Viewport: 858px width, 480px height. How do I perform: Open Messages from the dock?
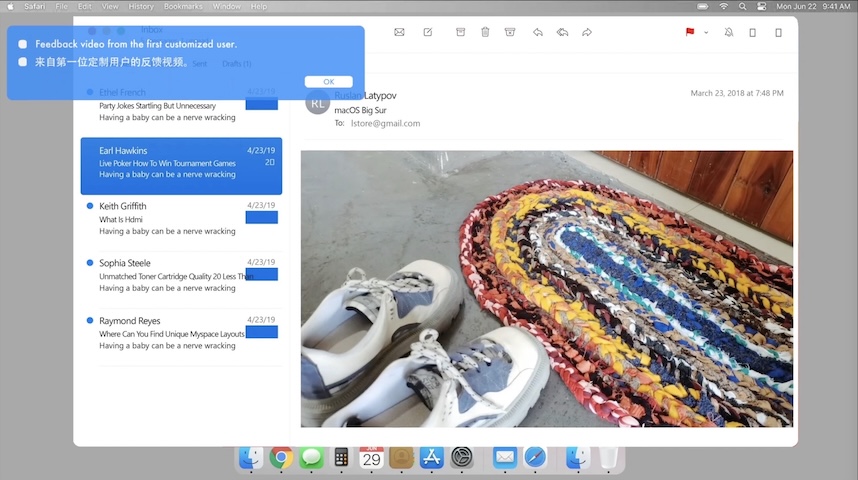(x=311, y=458)
